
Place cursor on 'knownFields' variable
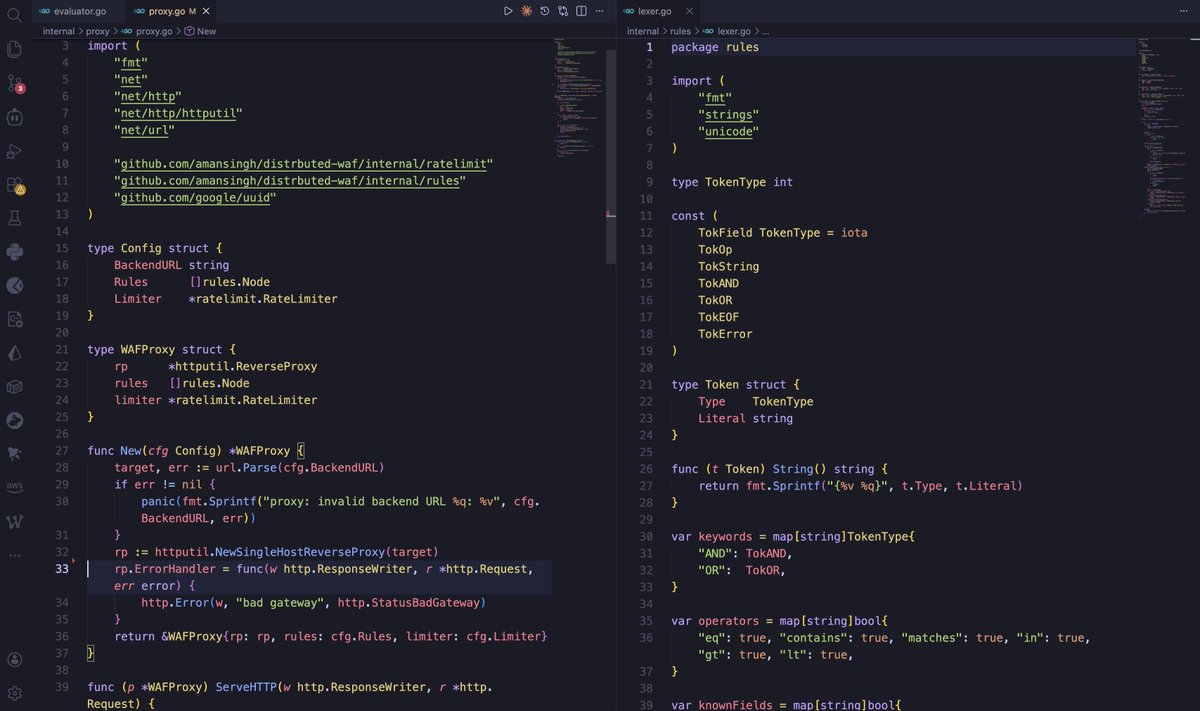pyautogui.click(x=735, y=705)
